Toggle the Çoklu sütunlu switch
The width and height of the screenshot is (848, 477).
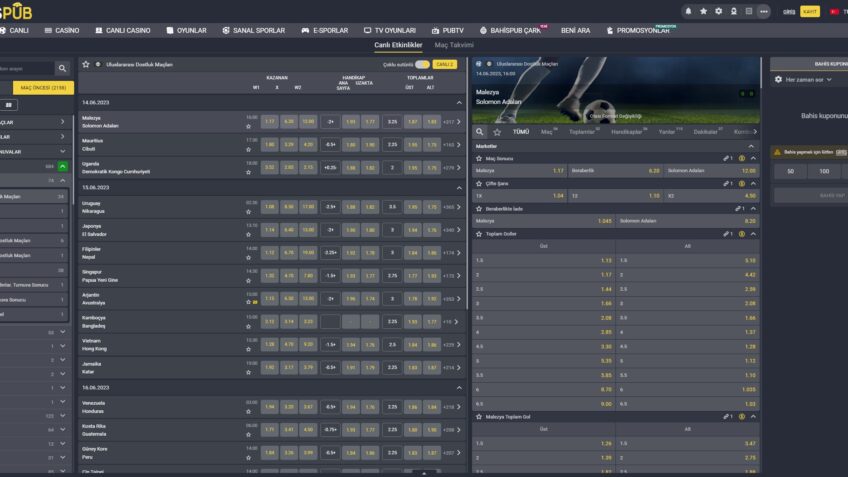(422, 64)
